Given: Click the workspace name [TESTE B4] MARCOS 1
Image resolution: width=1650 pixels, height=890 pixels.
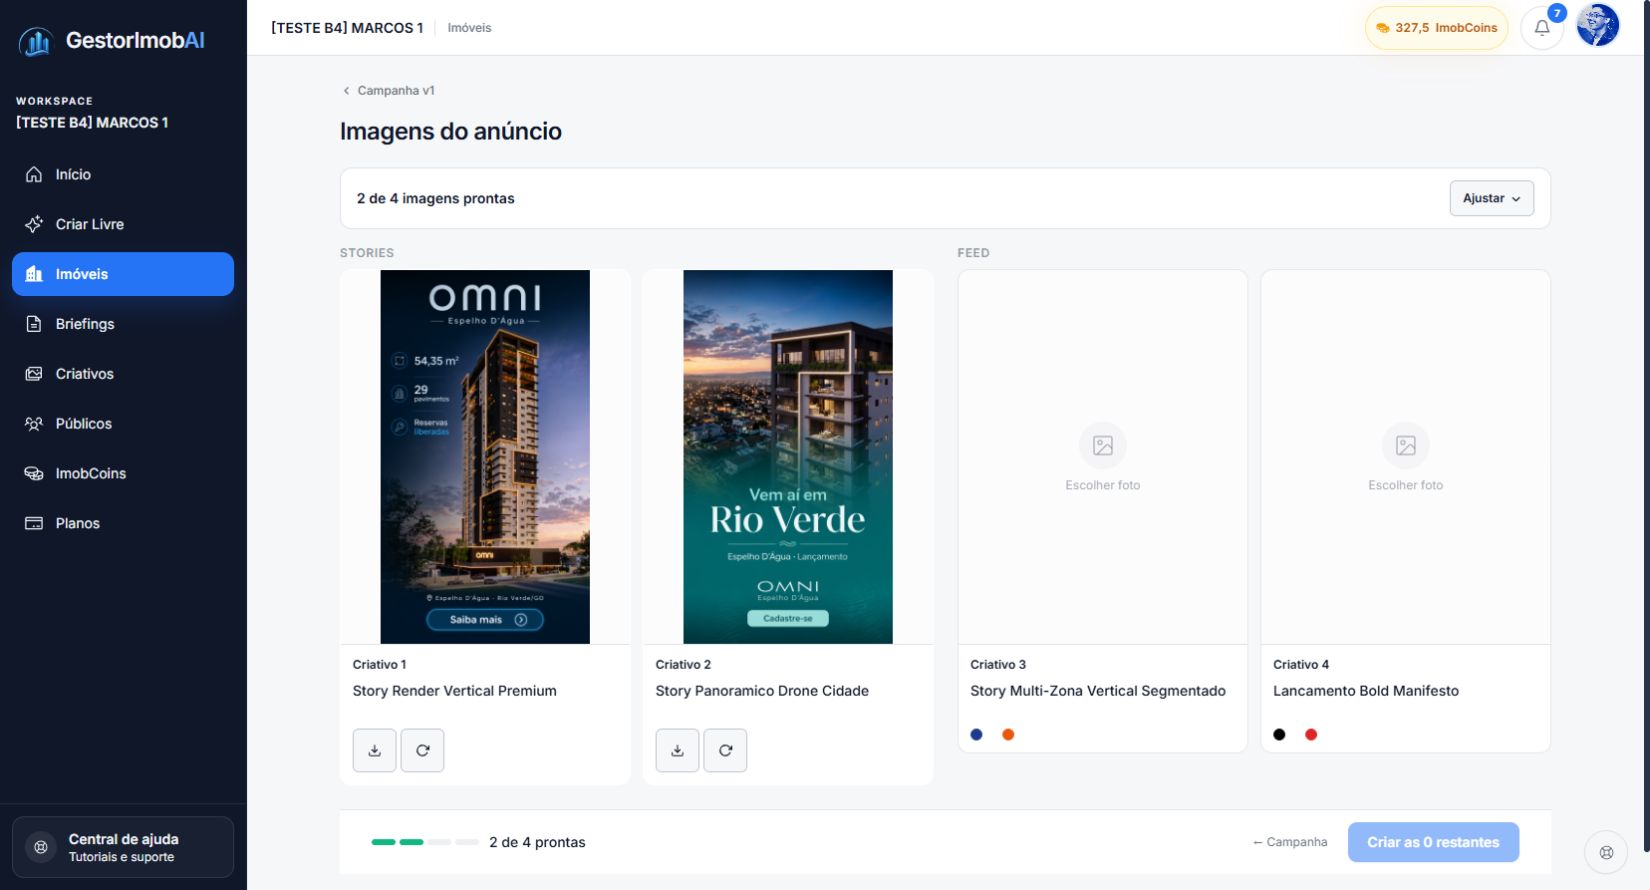Looking at the screenshot, I should click(92, 123).
